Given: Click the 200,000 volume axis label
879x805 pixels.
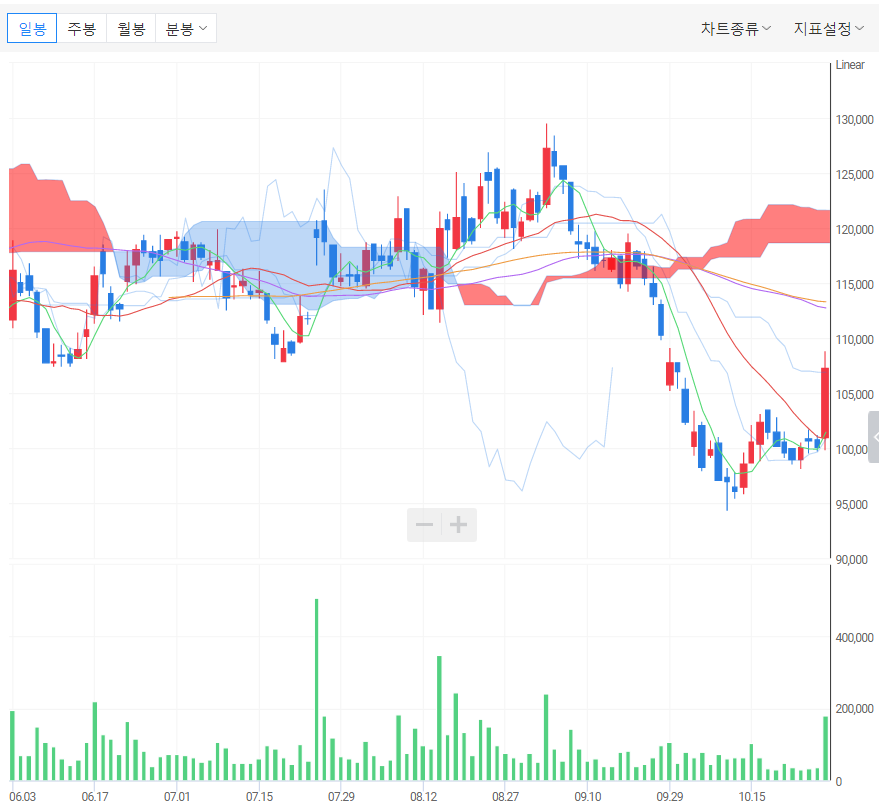Looking at the screenshot, I should tap(854, 708).
